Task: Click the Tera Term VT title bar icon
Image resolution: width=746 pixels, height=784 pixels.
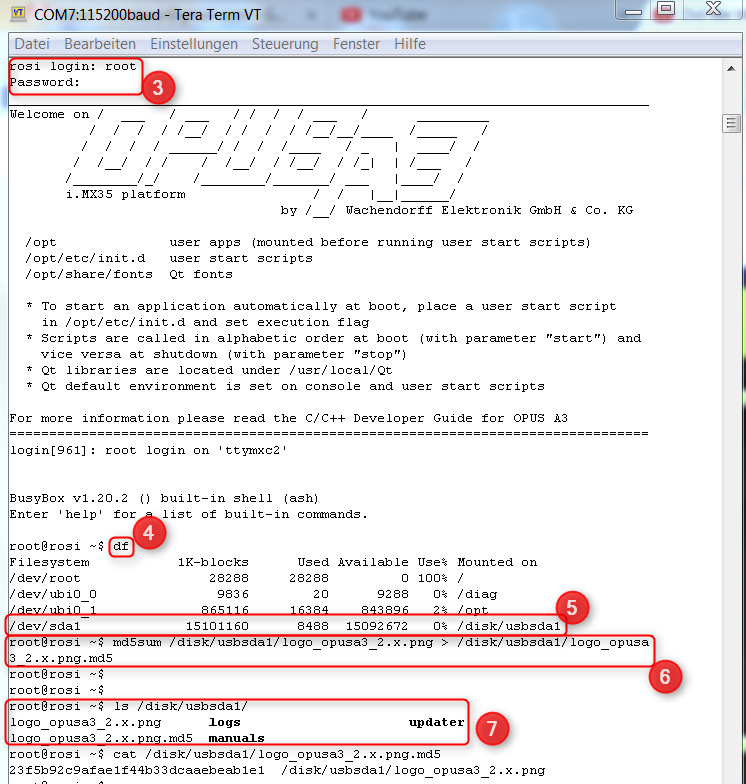Action: click(18, 14)
